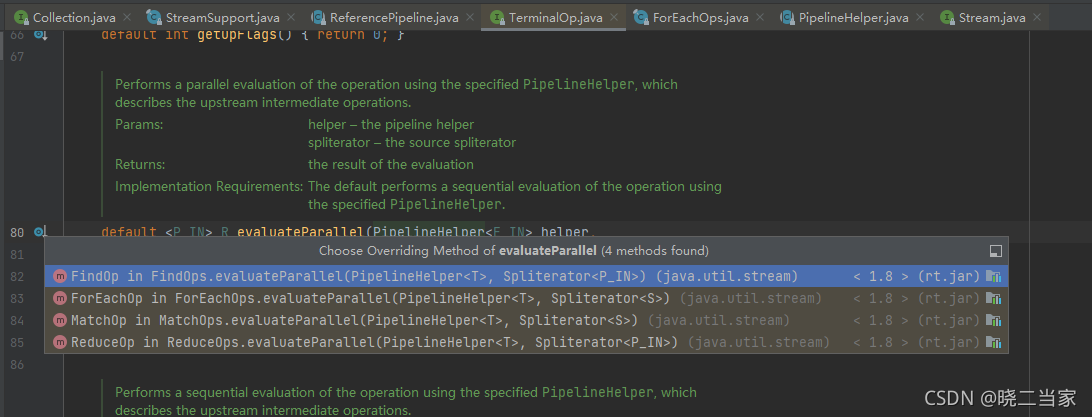Switch to the ReferencePipeline.java tab

[x=393, y=17]
